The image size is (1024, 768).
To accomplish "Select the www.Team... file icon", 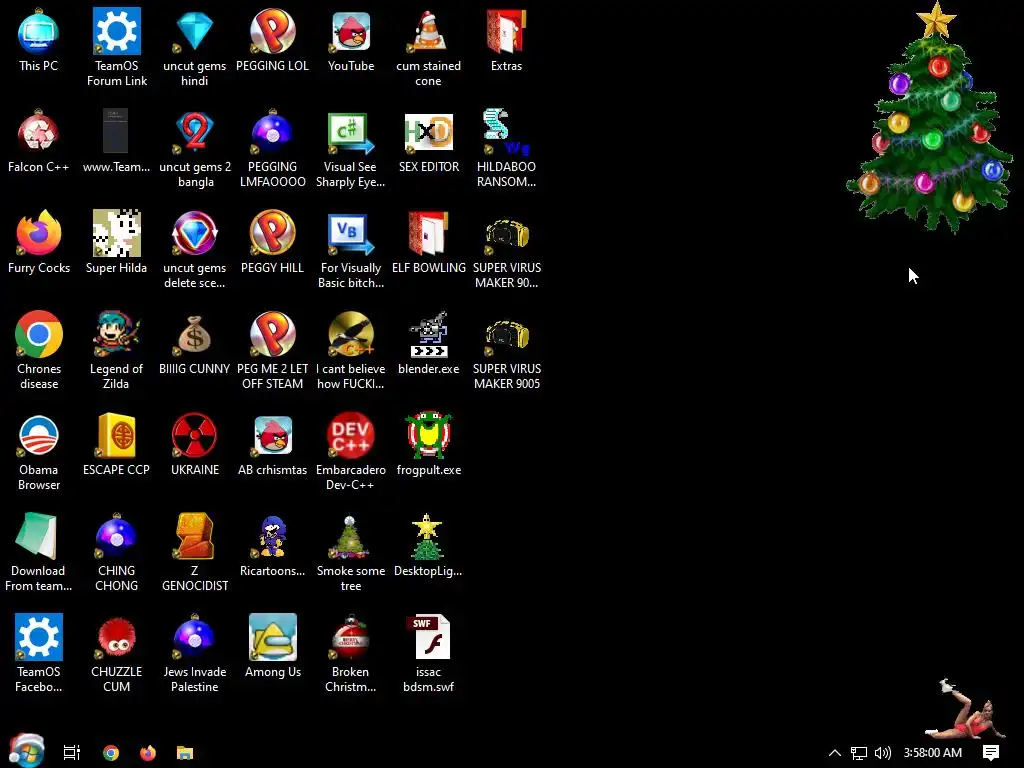I will coord(116,142).
